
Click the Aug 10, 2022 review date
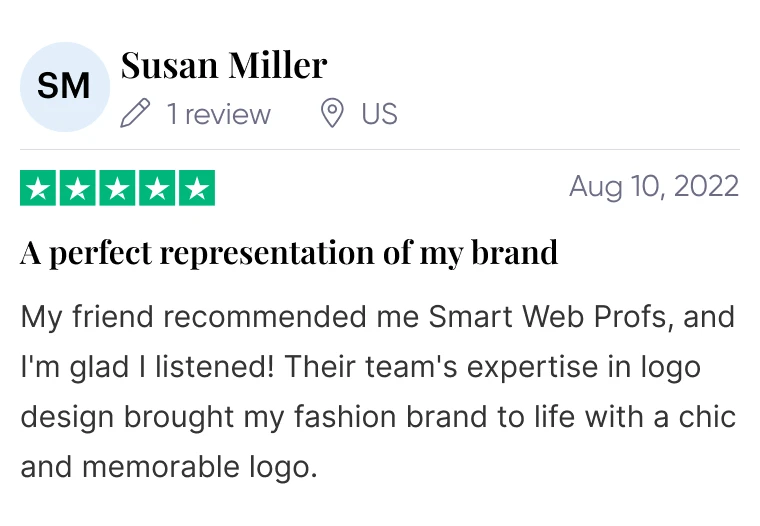654,187
